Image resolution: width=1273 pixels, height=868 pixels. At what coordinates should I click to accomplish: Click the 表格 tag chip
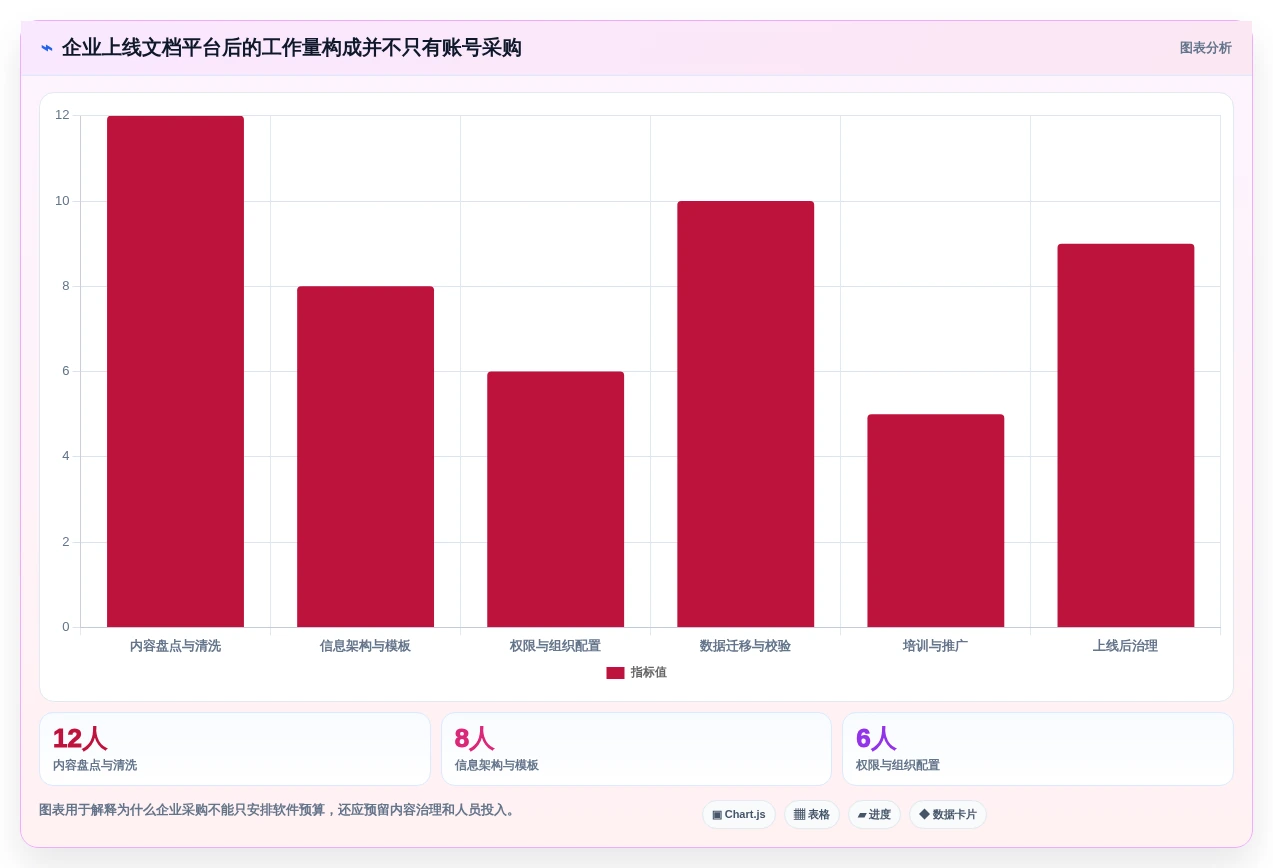pyautogui.click(x=812, y=815)
